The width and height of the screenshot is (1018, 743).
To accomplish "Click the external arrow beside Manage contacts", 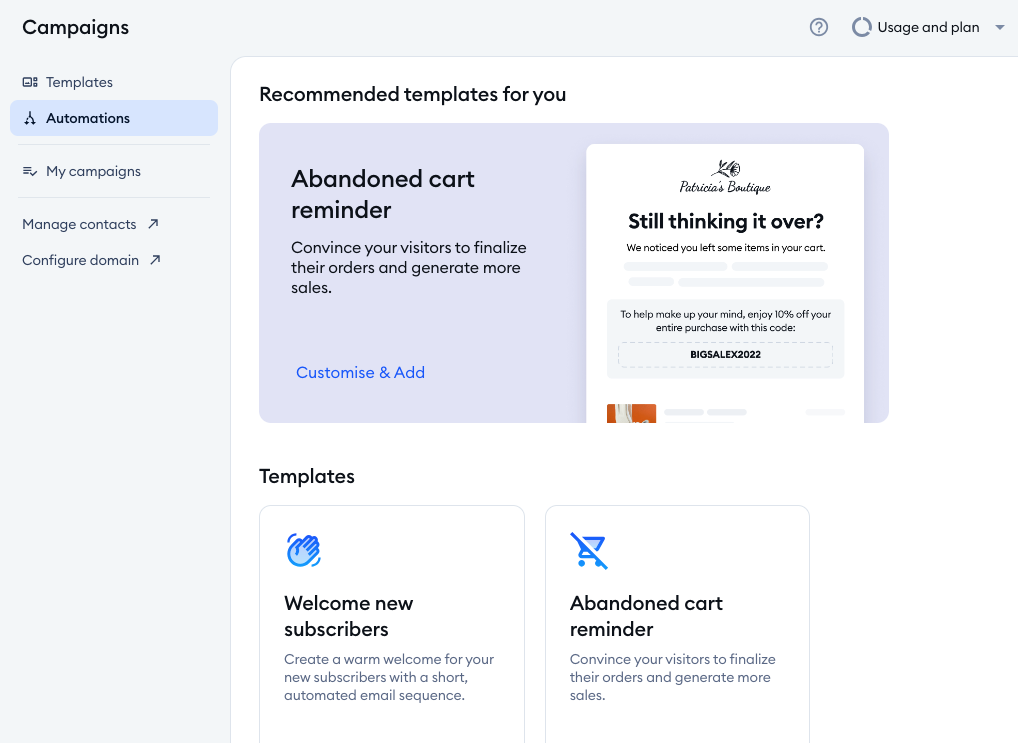I will [x=153, y=224].
